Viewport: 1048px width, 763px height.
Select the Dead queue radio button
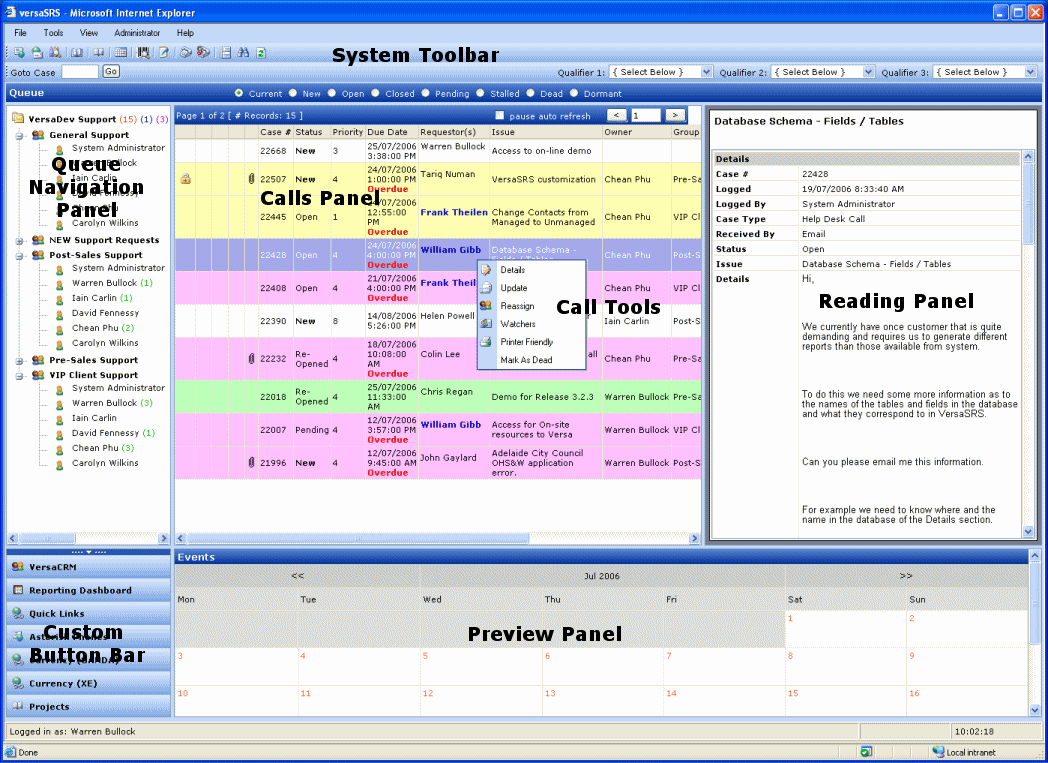click(530, 94)
